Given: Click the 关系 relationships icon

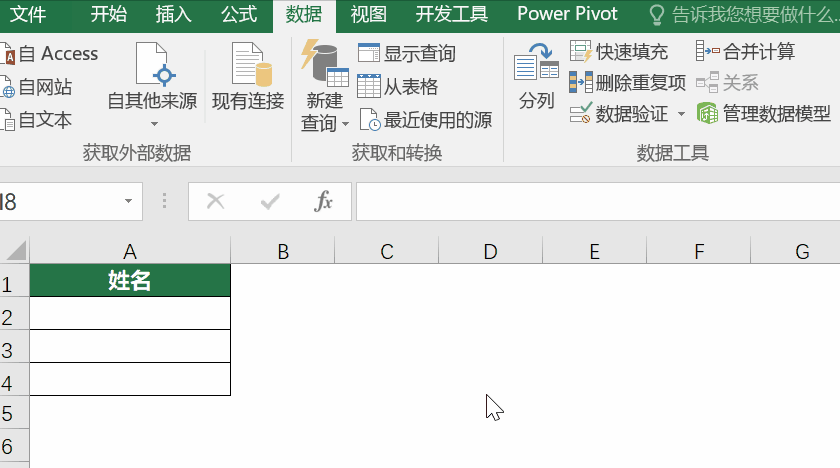Looking at the screenshot, I should (707, 82).
